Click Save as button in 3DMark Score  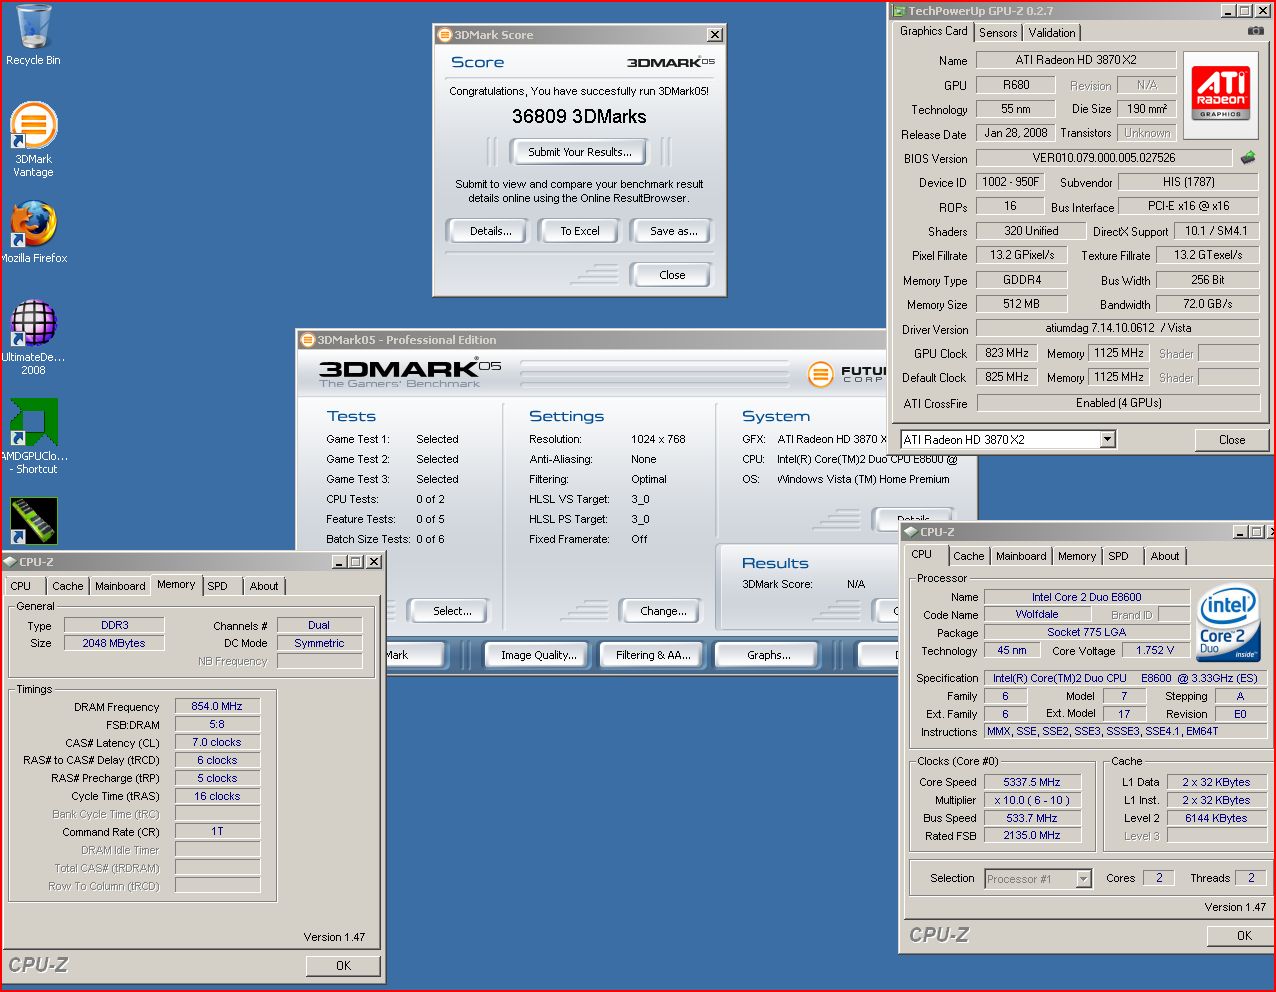click(x=673, y=231)
